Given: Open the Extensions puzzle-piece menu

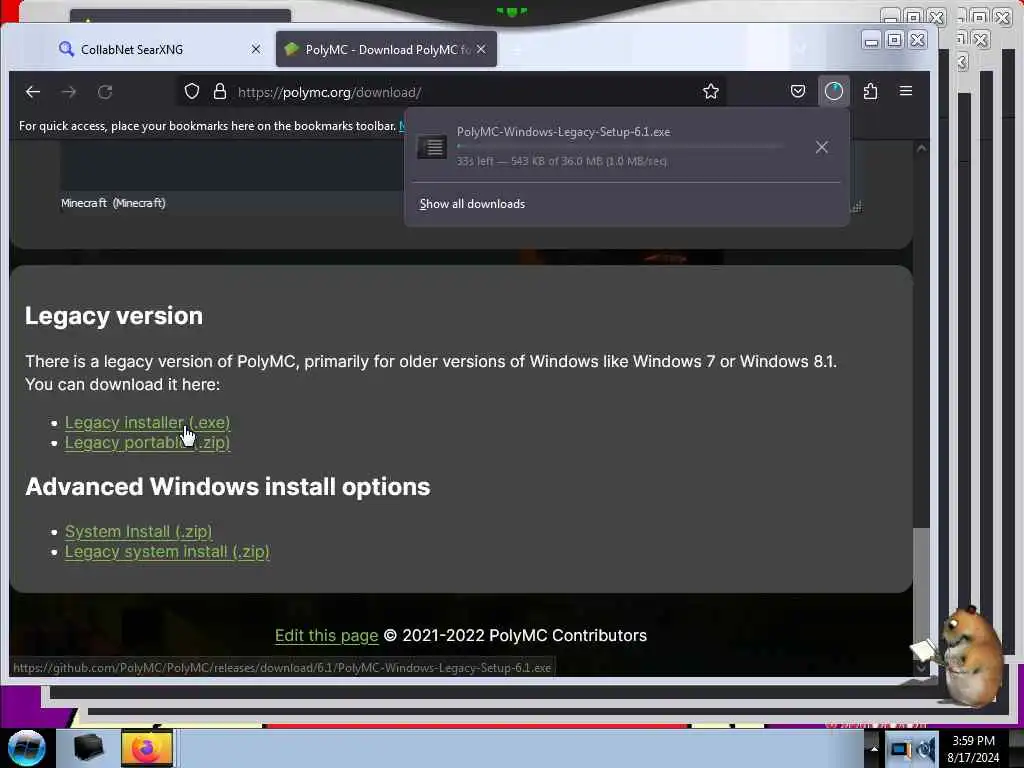Looking at the screenshot, I should point(870,91).
